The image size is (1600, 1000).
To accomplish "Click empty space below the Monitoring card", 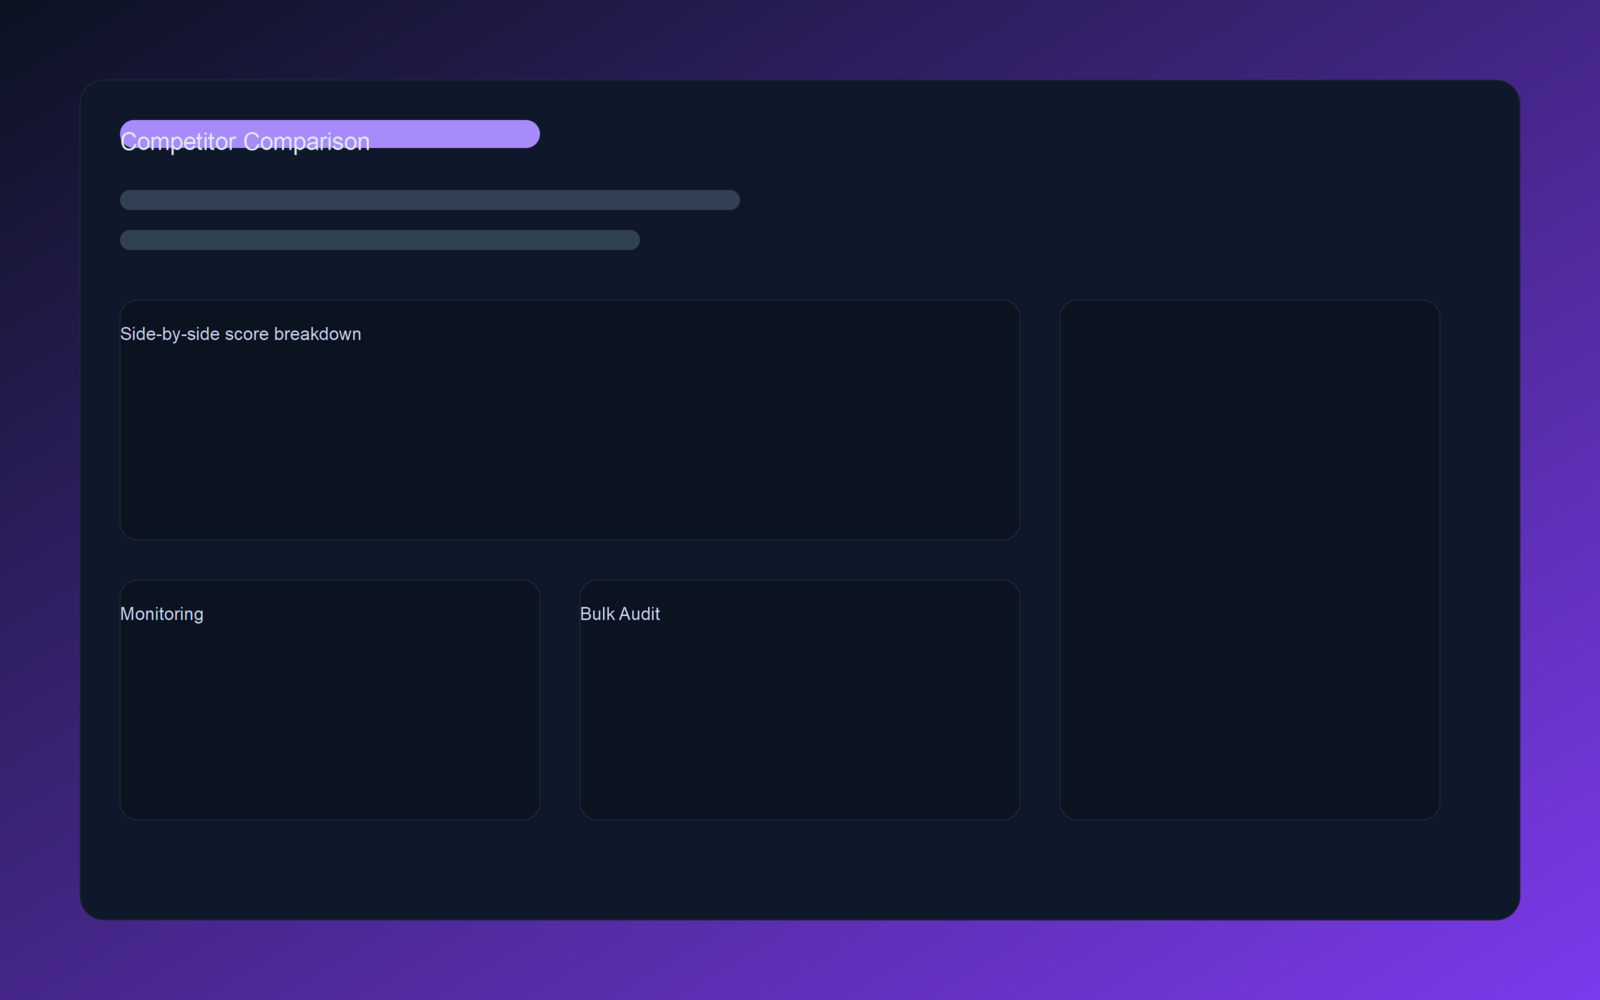I will coord(330,868).
